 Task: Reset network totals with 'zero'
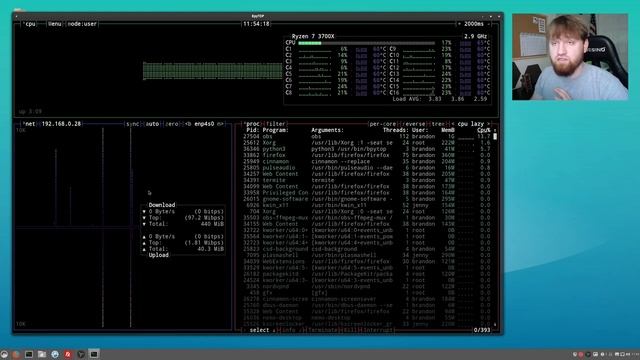(x=172, y=124)
